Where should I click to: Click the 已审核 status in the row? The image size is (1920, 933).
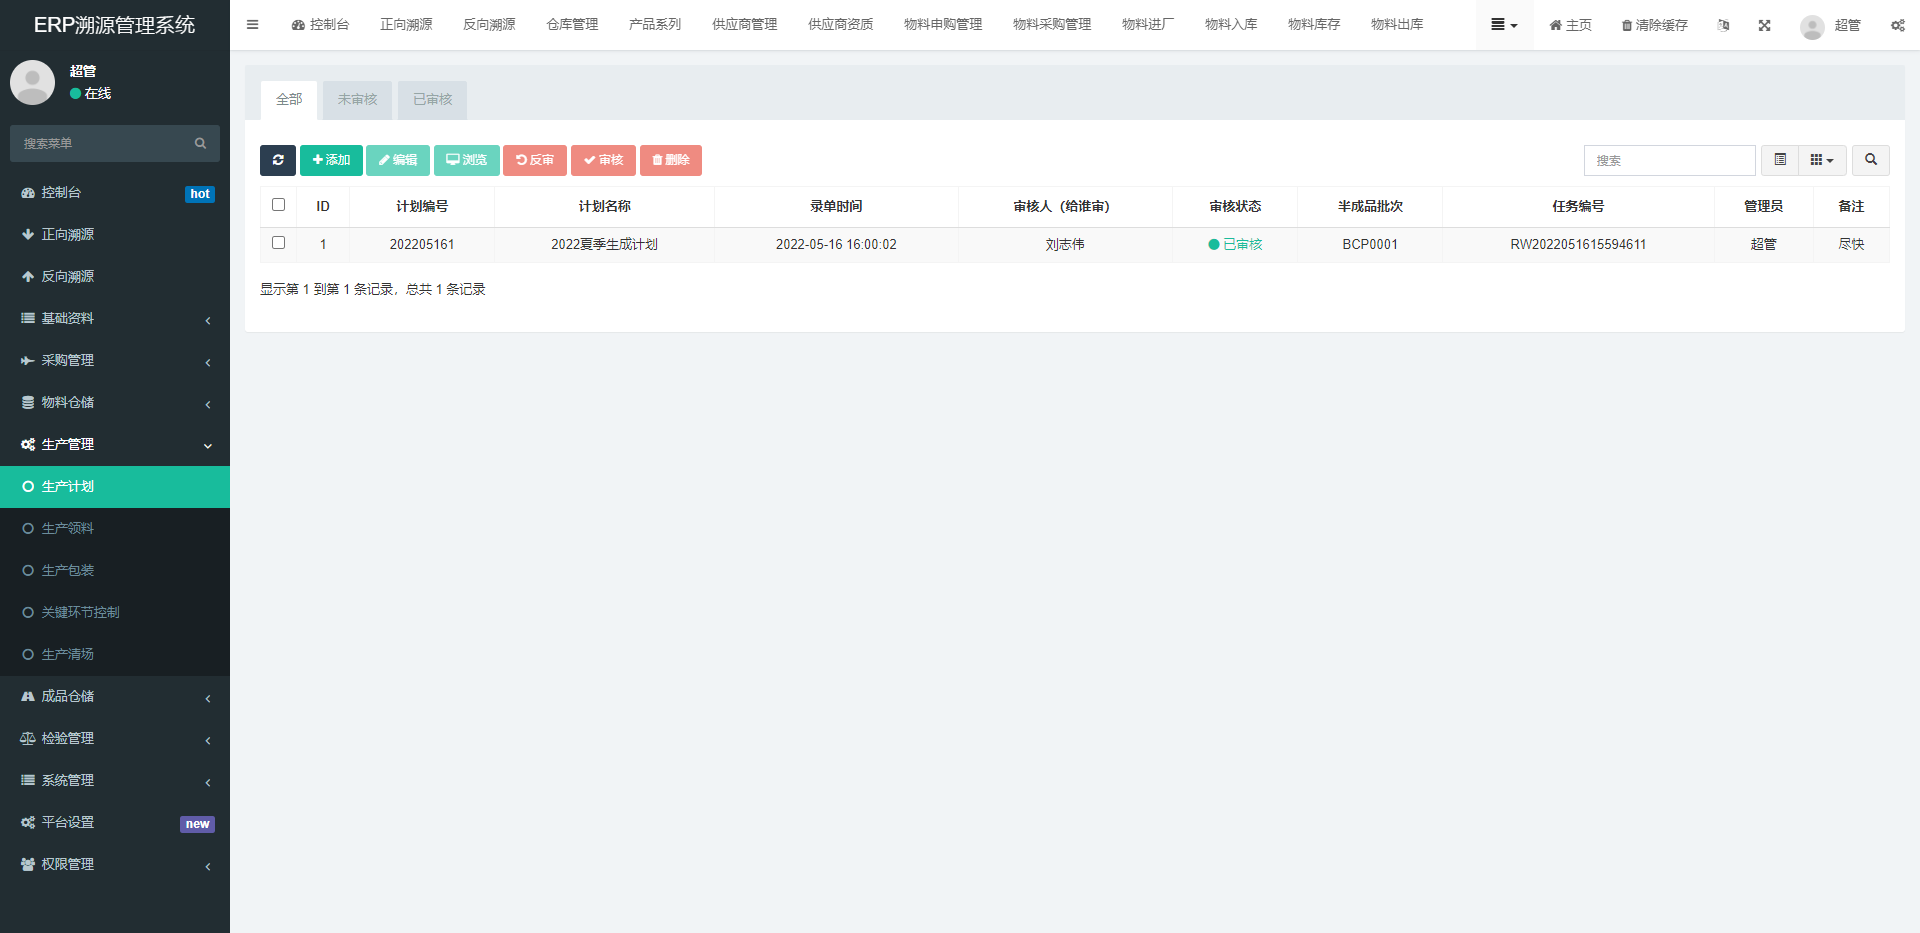click(x=1235, y=244)
